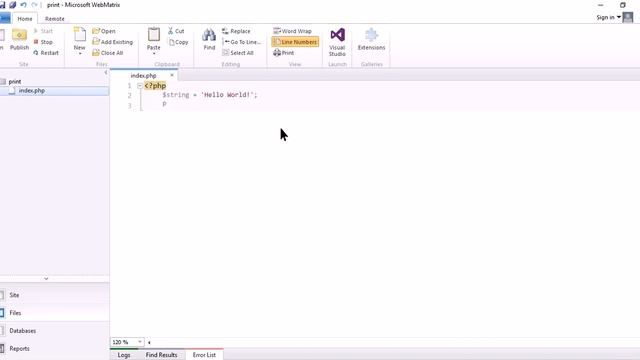
Task: Open the Reports workspace
Action: click(x=19, y=349)
